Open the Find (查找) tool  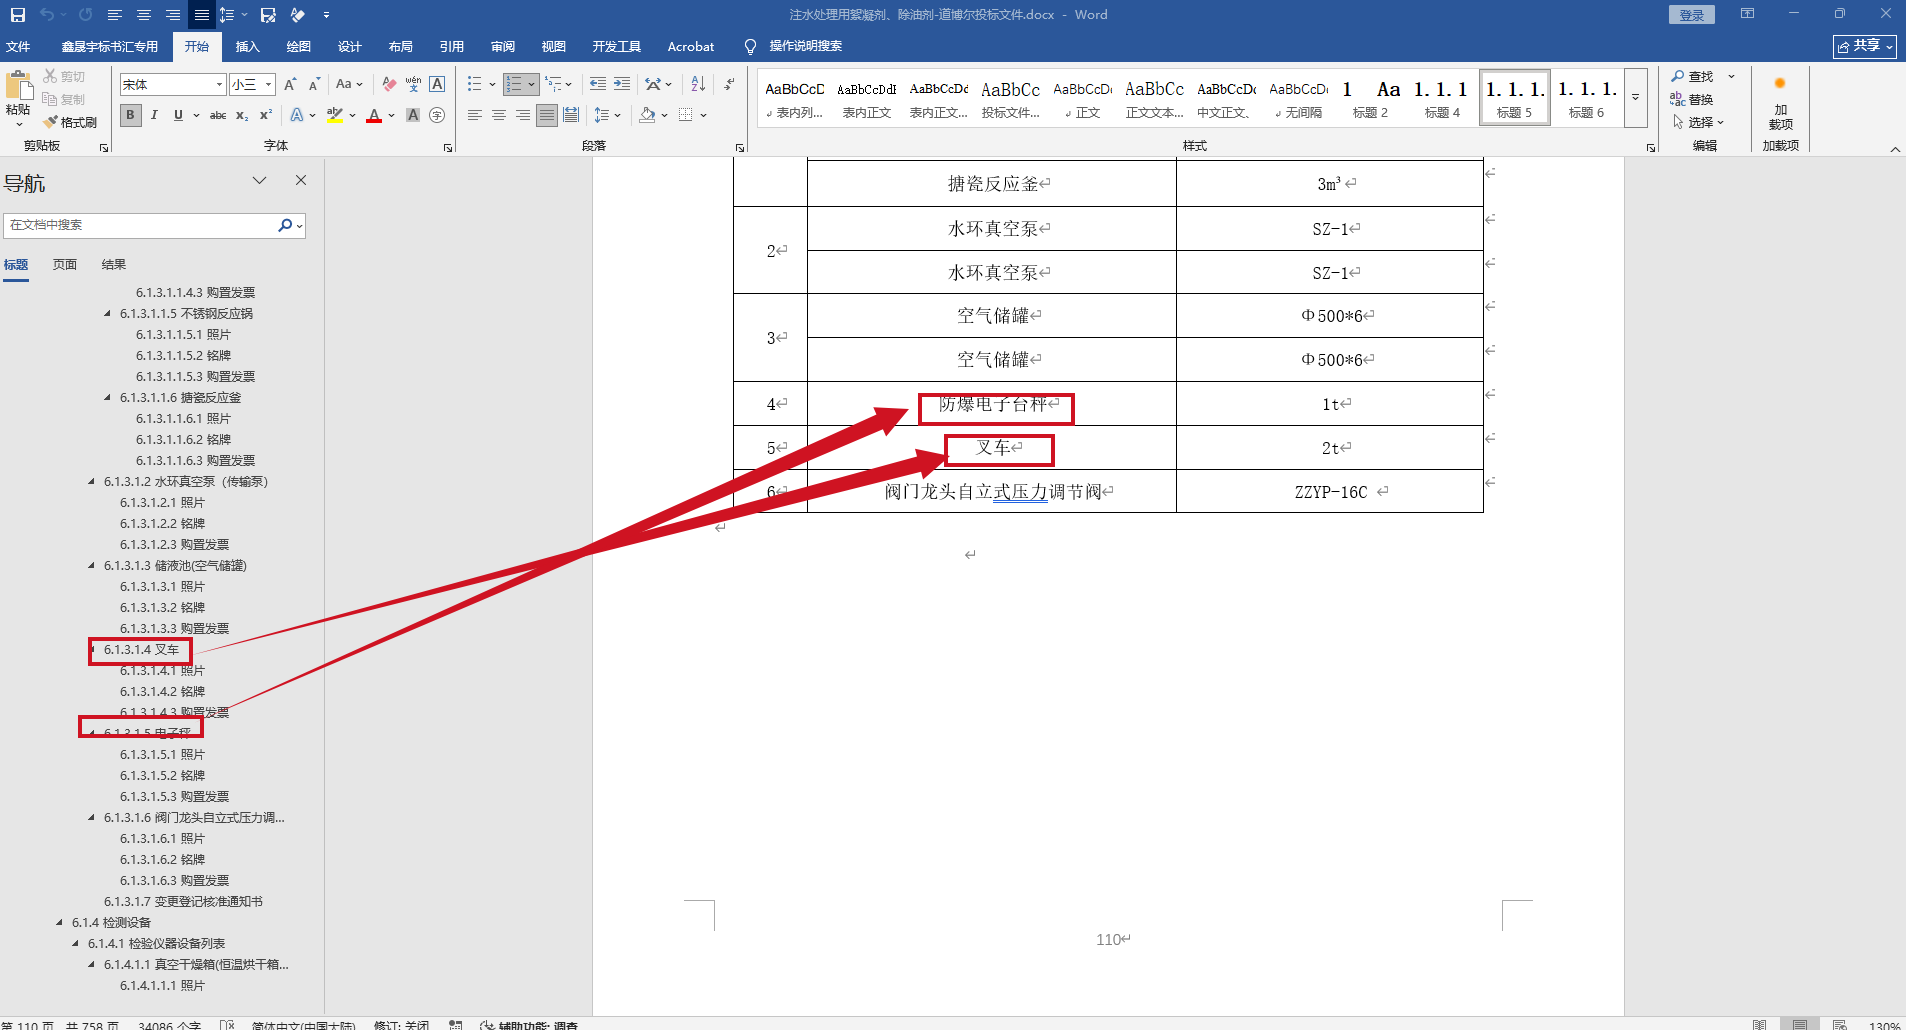(1692, 76)
